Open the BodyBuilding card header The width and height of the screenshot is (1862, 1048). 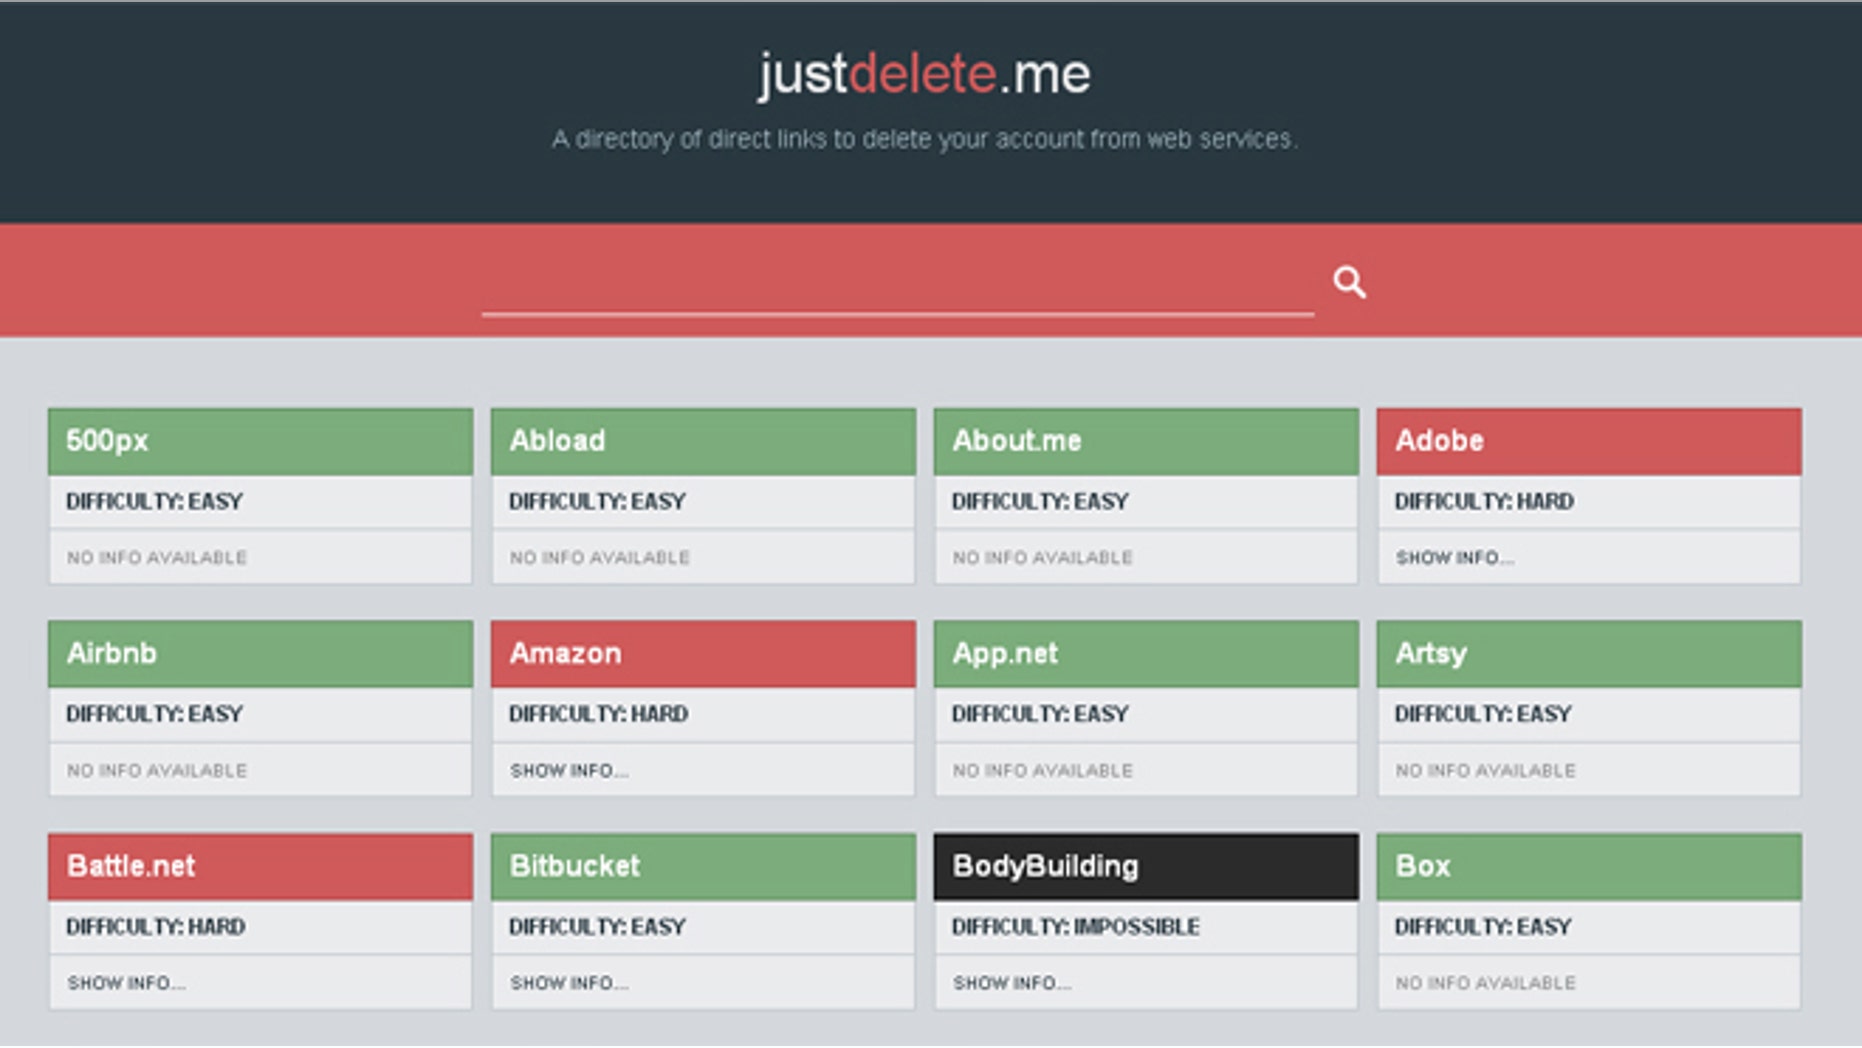(x=1146, y=867)
